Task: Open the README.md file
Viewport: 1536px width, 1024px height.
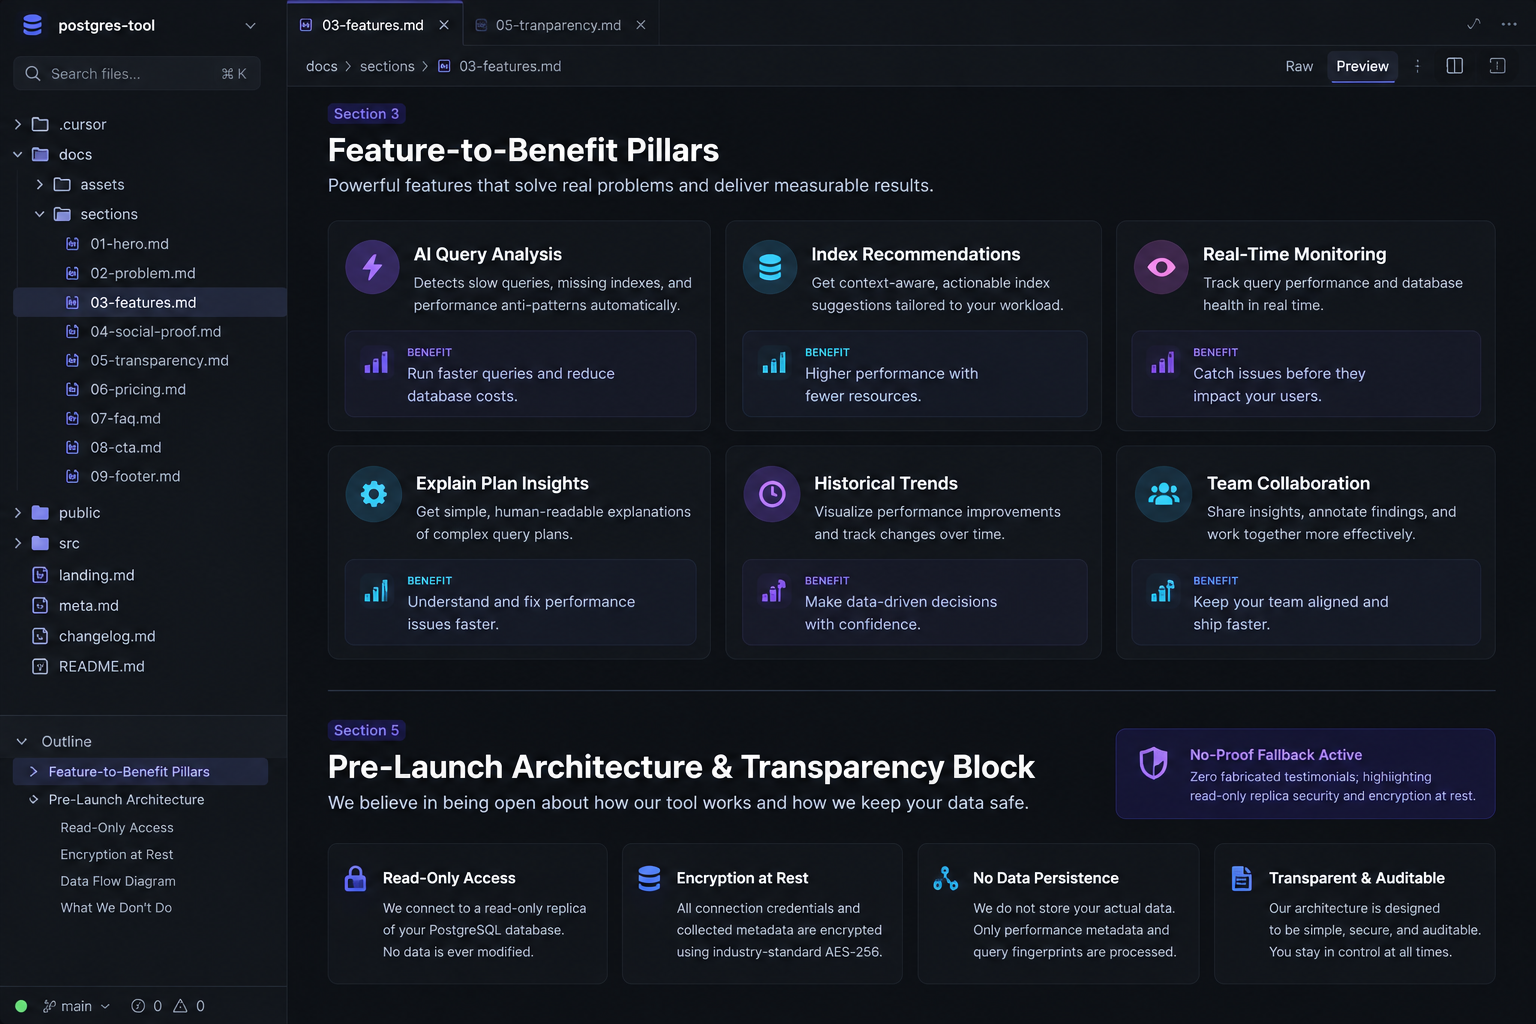Action: (101, 666)
